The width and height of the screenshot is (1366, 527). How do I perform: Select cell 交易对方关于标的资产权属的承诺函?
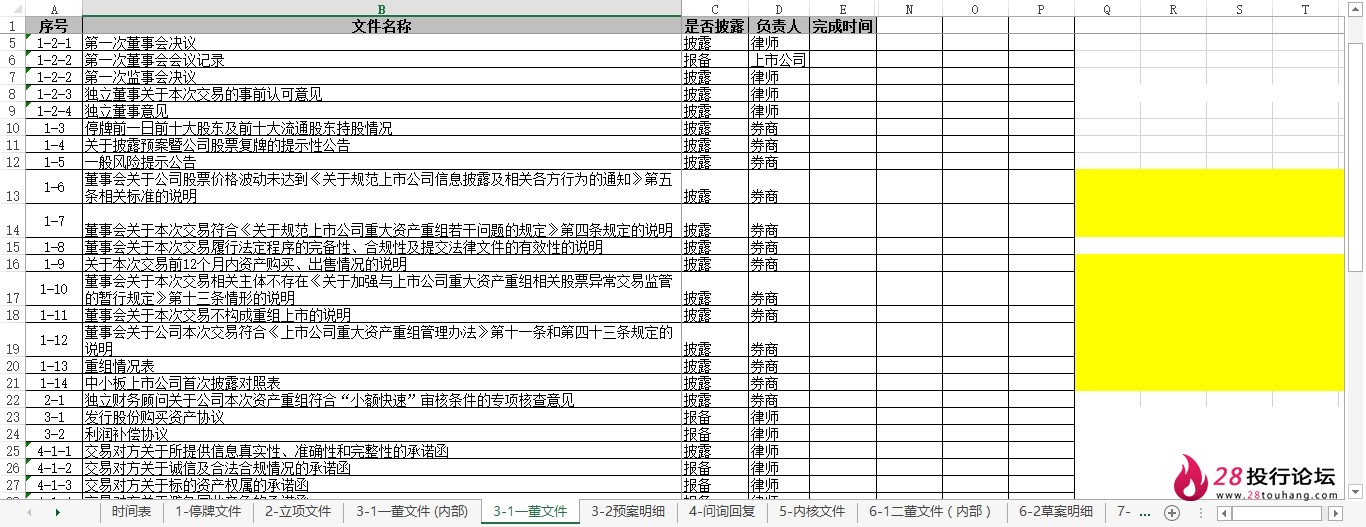pyautogui.click(x=382, y=485)
